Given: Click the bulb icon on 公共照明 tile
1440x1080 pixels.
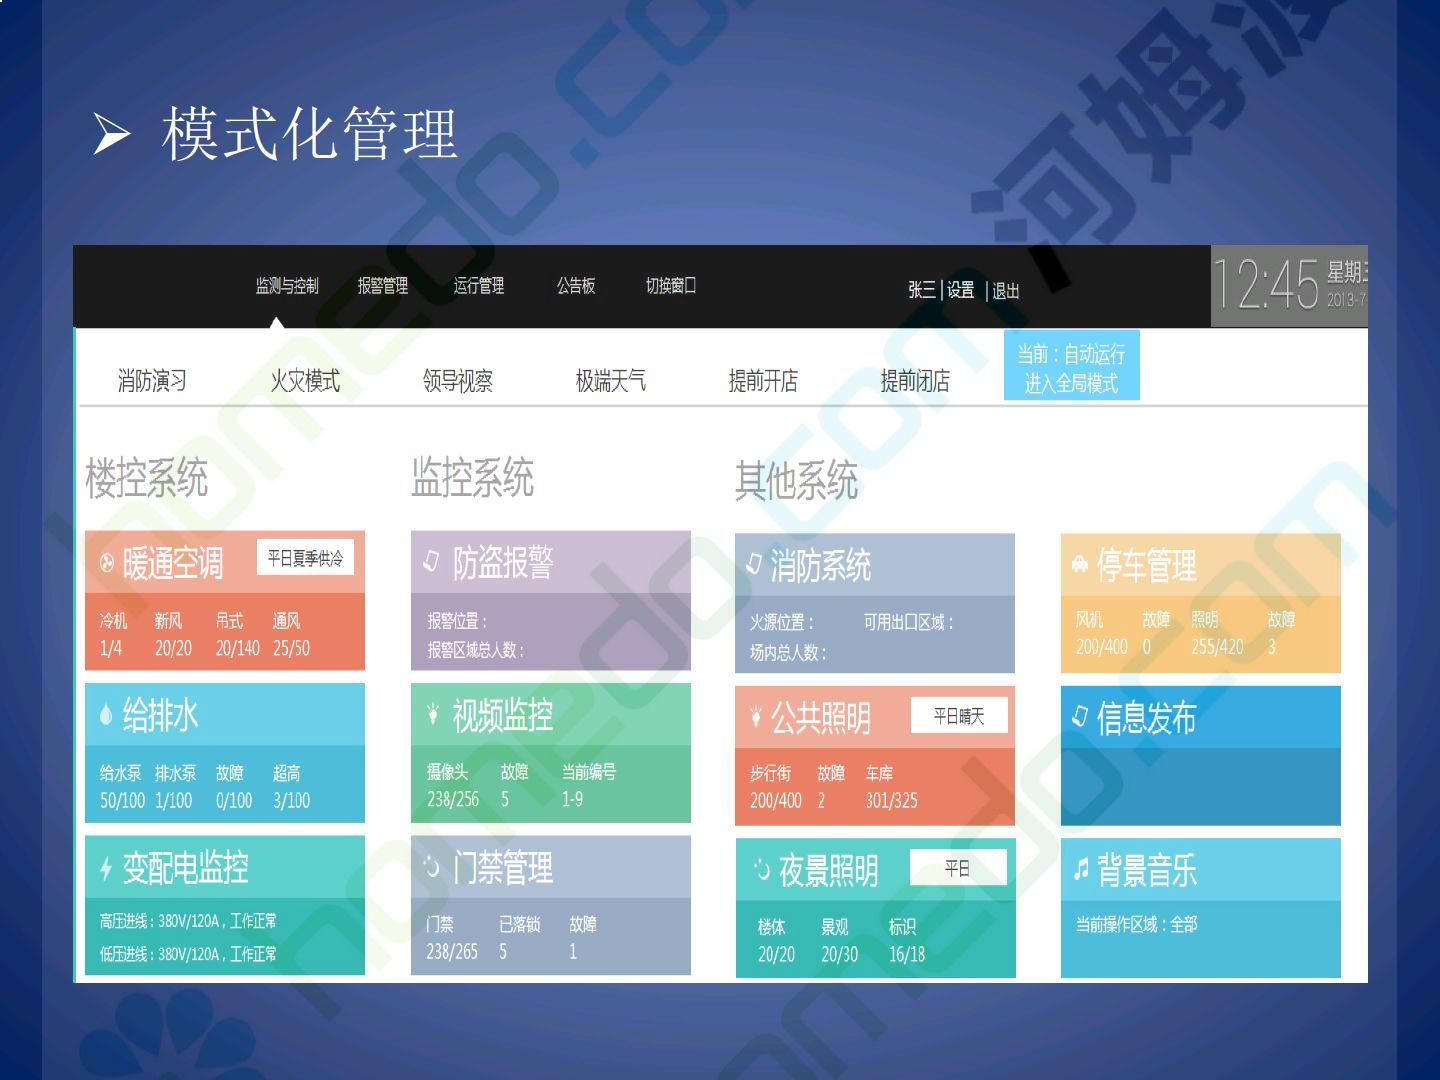Looking at the screenshot, I should point(756,717).
